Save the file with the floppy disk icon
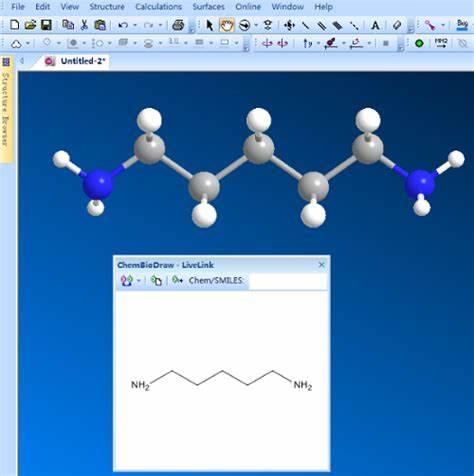474x476 pixels. (x=46, y=25)
